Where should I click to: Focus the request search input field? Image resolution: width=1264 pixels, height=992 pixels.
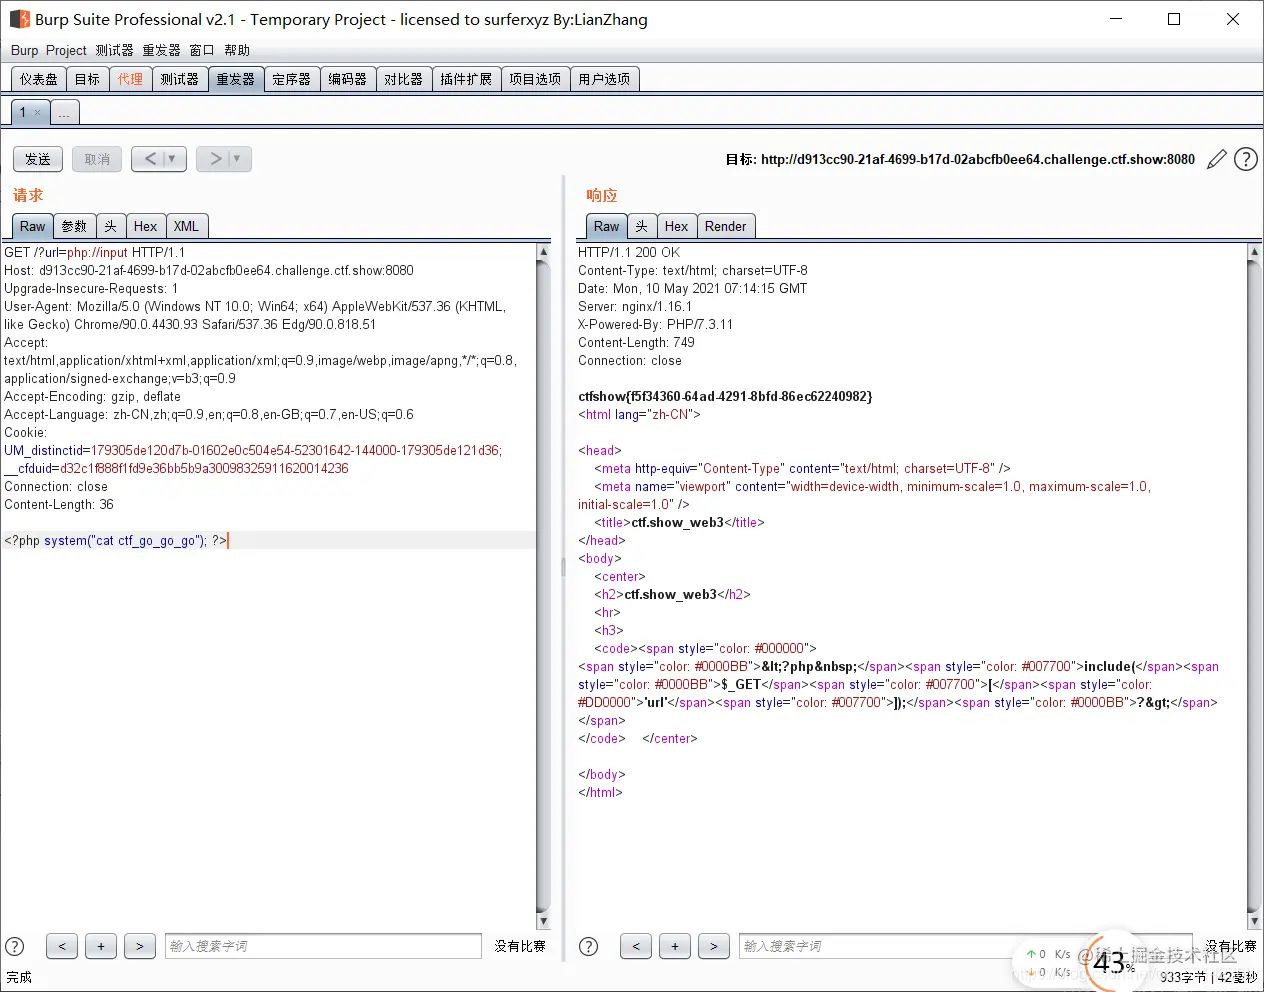(x=323, y=946)
